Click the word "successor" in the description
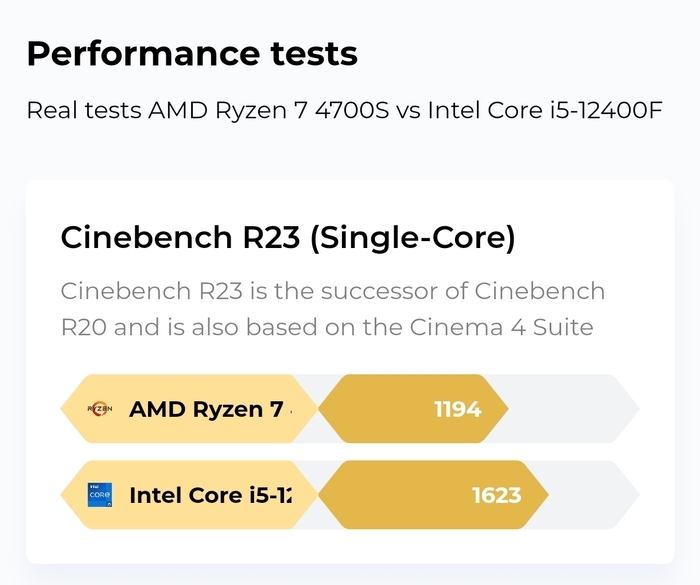 pos(393,291)
